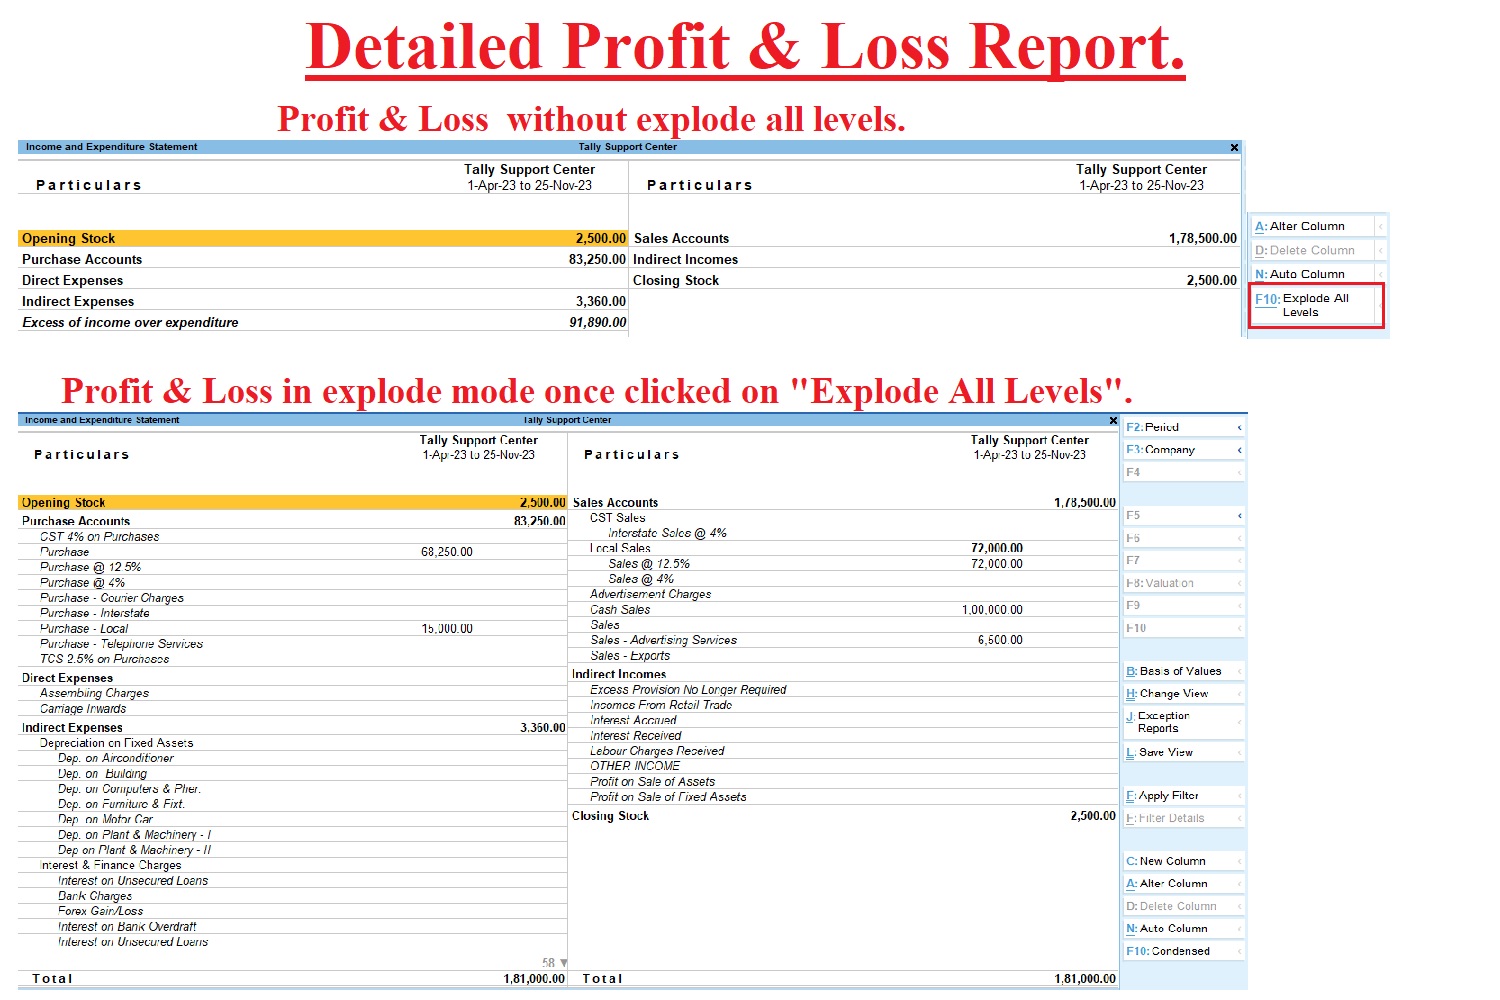Image resolution: width=1500 pixels, height=1000 pixels.
Task: Expand Depreciation on Fixed Assets group
Action: (116, 743)
